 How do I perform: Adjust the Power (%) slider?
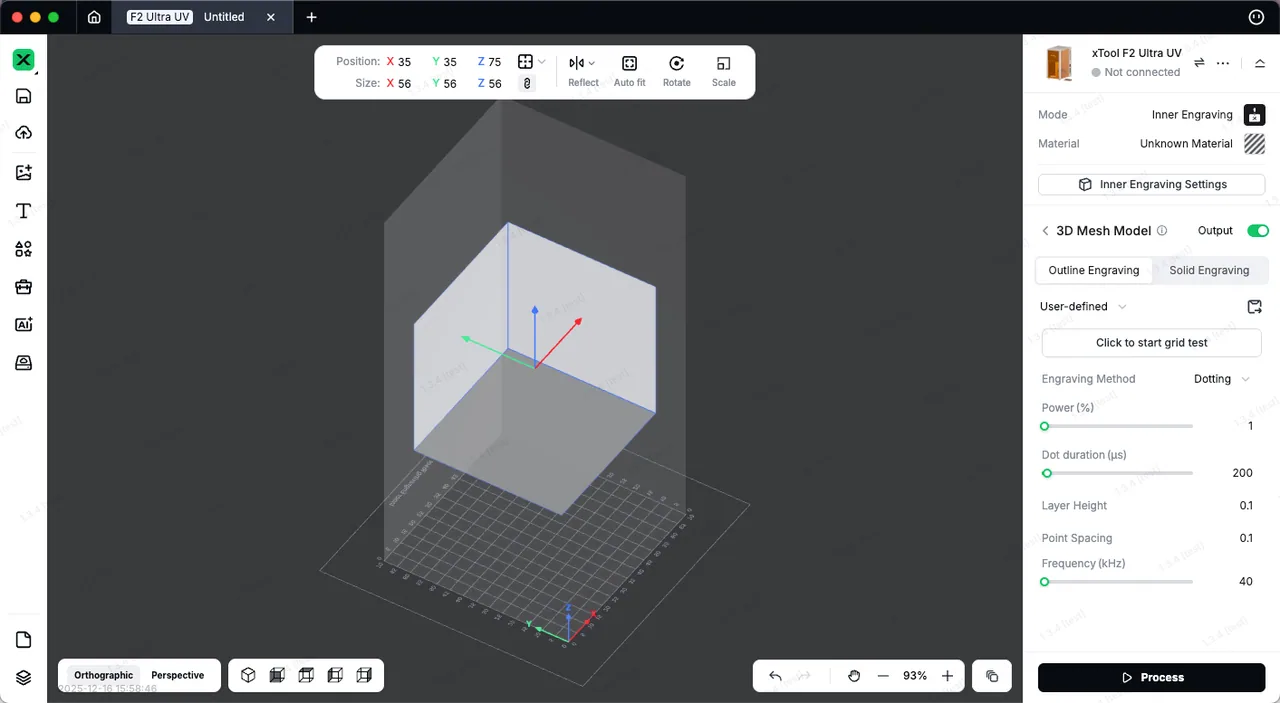(x=1117, y=426)
